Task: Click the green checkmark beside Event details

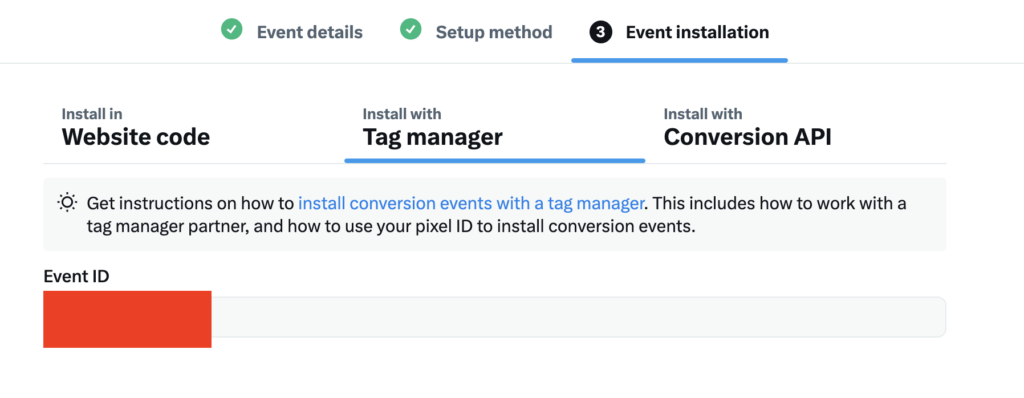Action: point(231,29)
